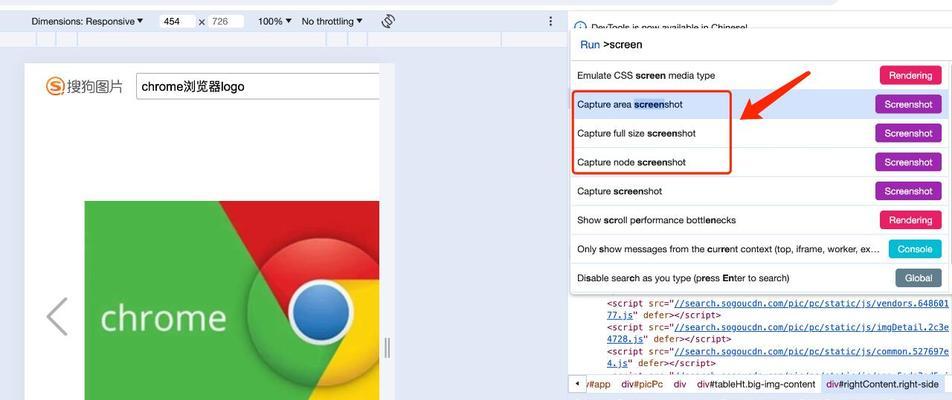Click Rendering badge beside scroll performance bottlenecks

pos(910,220)
